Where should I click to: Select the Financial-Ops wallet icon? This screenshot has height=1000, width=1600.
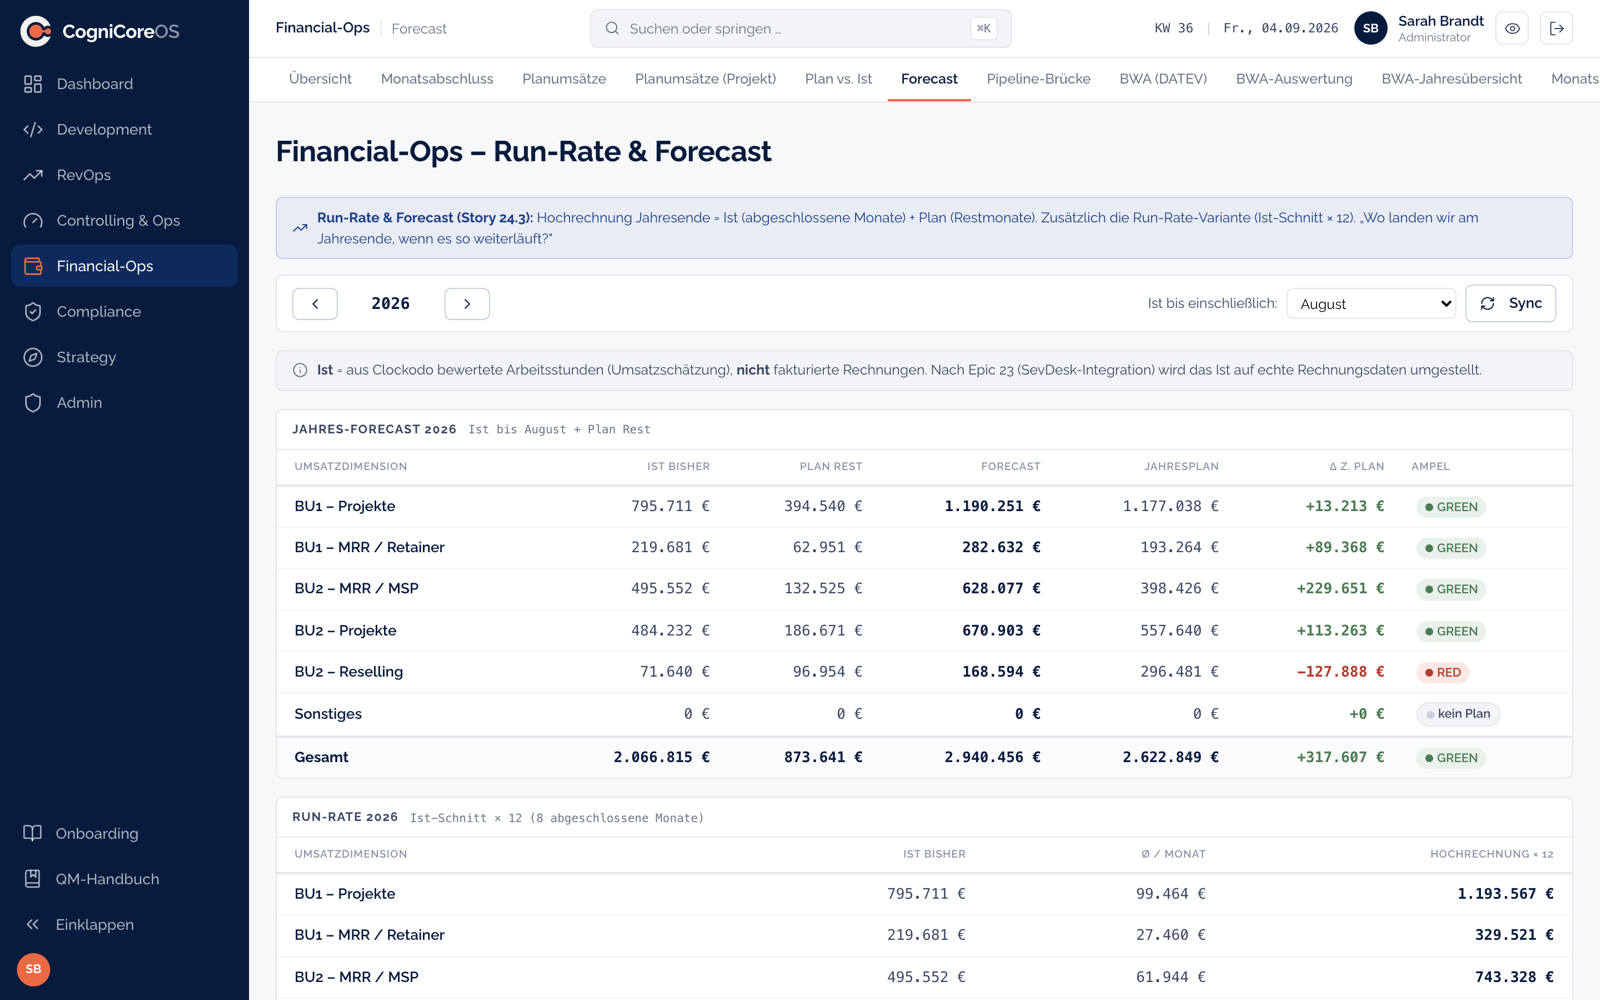tap(33, 266)
